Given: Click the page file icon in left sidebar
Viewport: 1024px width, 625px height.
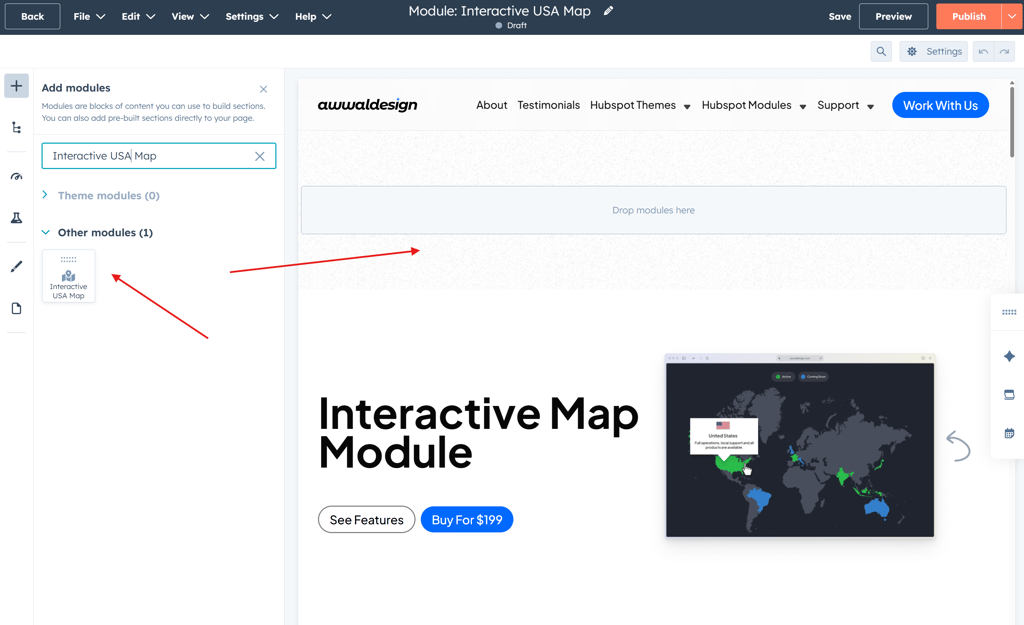Looking at the screenshot, I should click(x=16, y=309).
